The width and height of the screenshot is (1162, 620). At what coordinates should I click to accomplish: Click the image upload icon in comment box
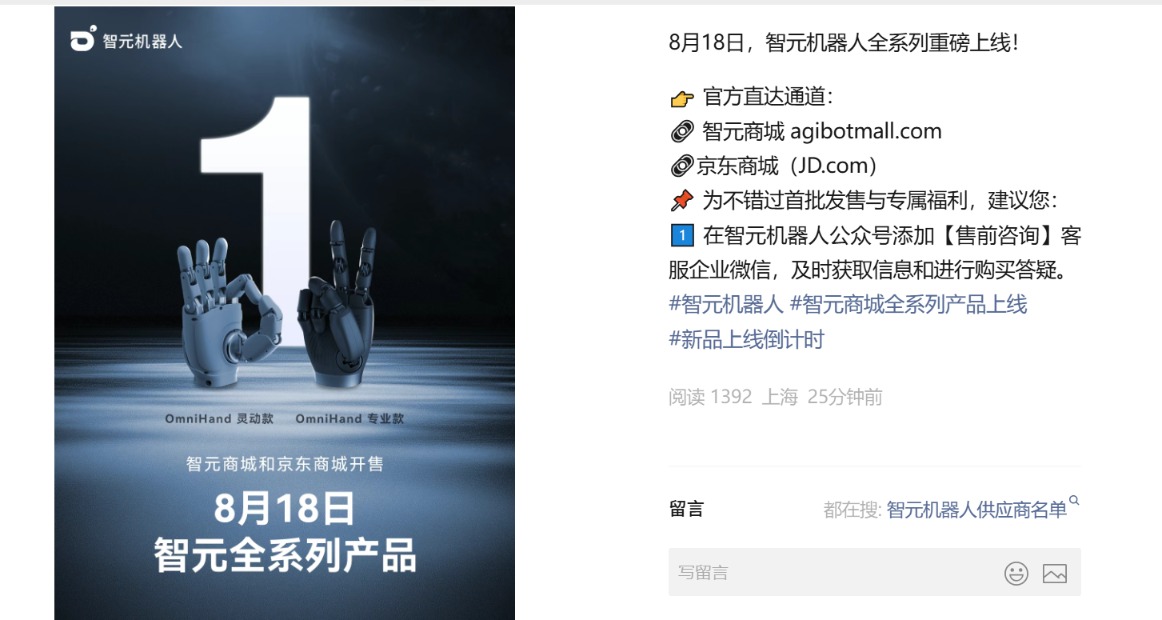1055,573
